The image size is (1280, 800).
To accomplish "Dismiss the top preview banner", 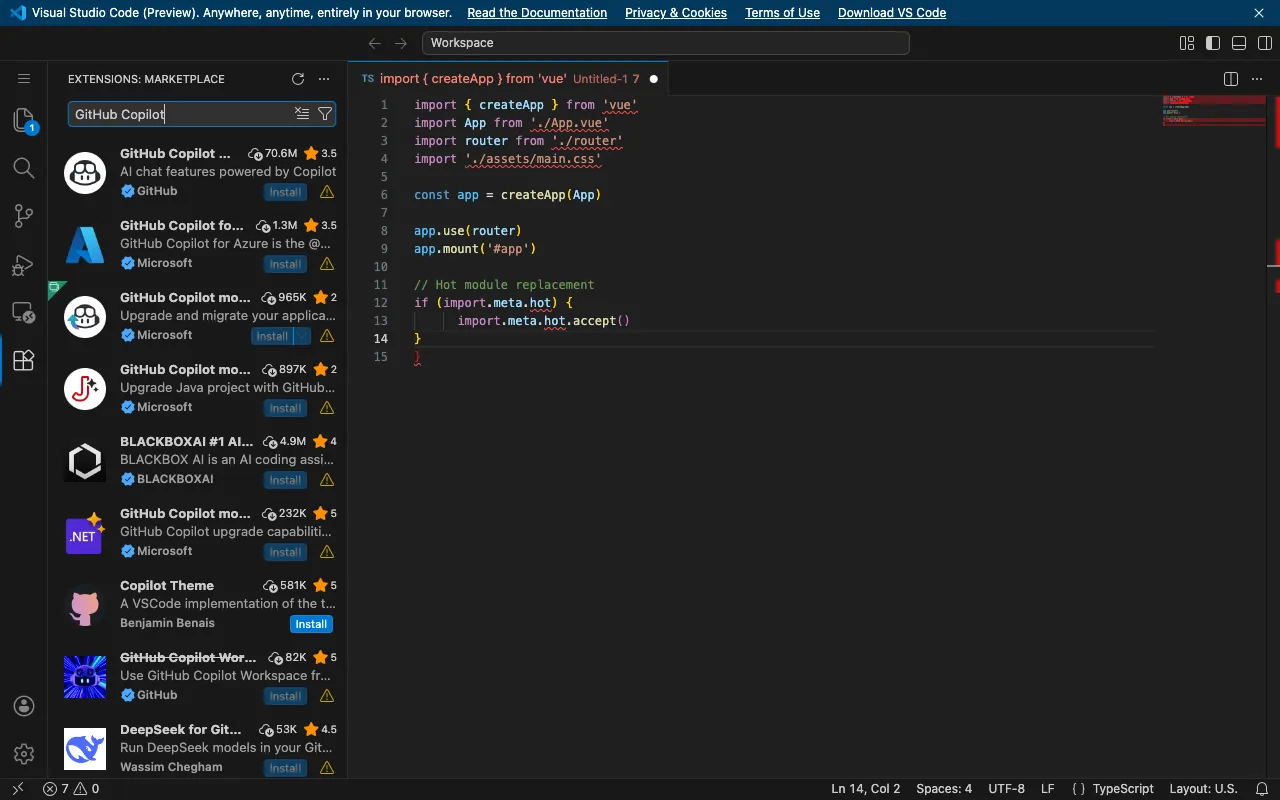I will pos(1259,13).
